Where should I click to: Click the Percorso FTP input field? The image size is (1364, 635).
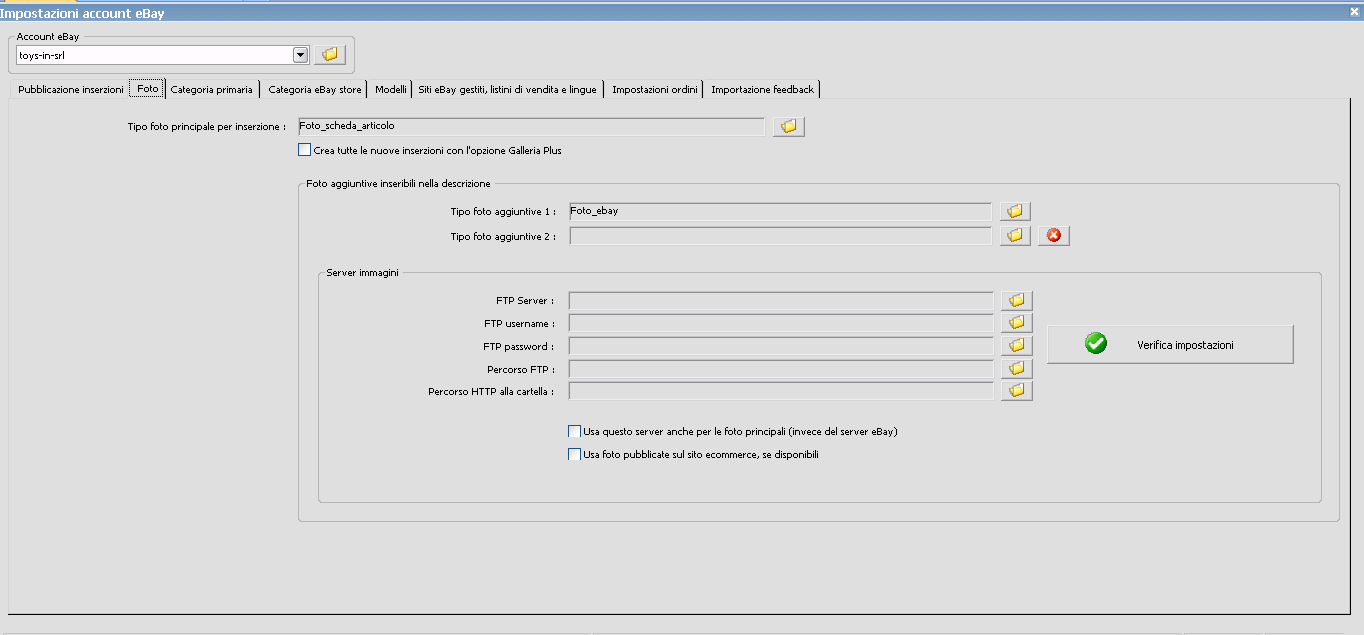click(x=781, y=369)
